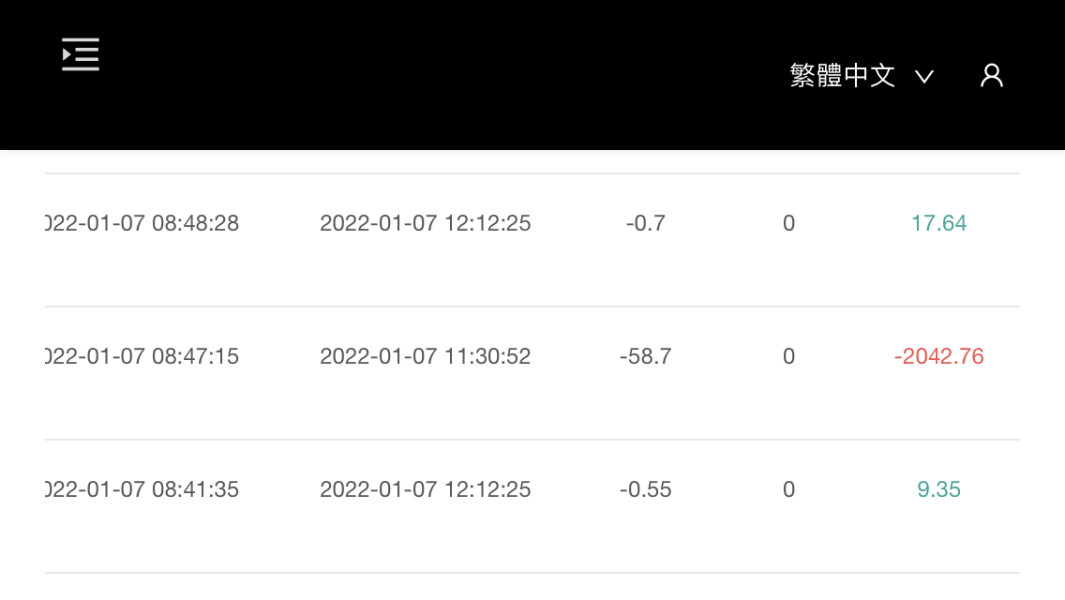Click the 0 cell in first row
Image resolution: width=1065 pixels, height=600 pixels.
[x=789, y=223]
